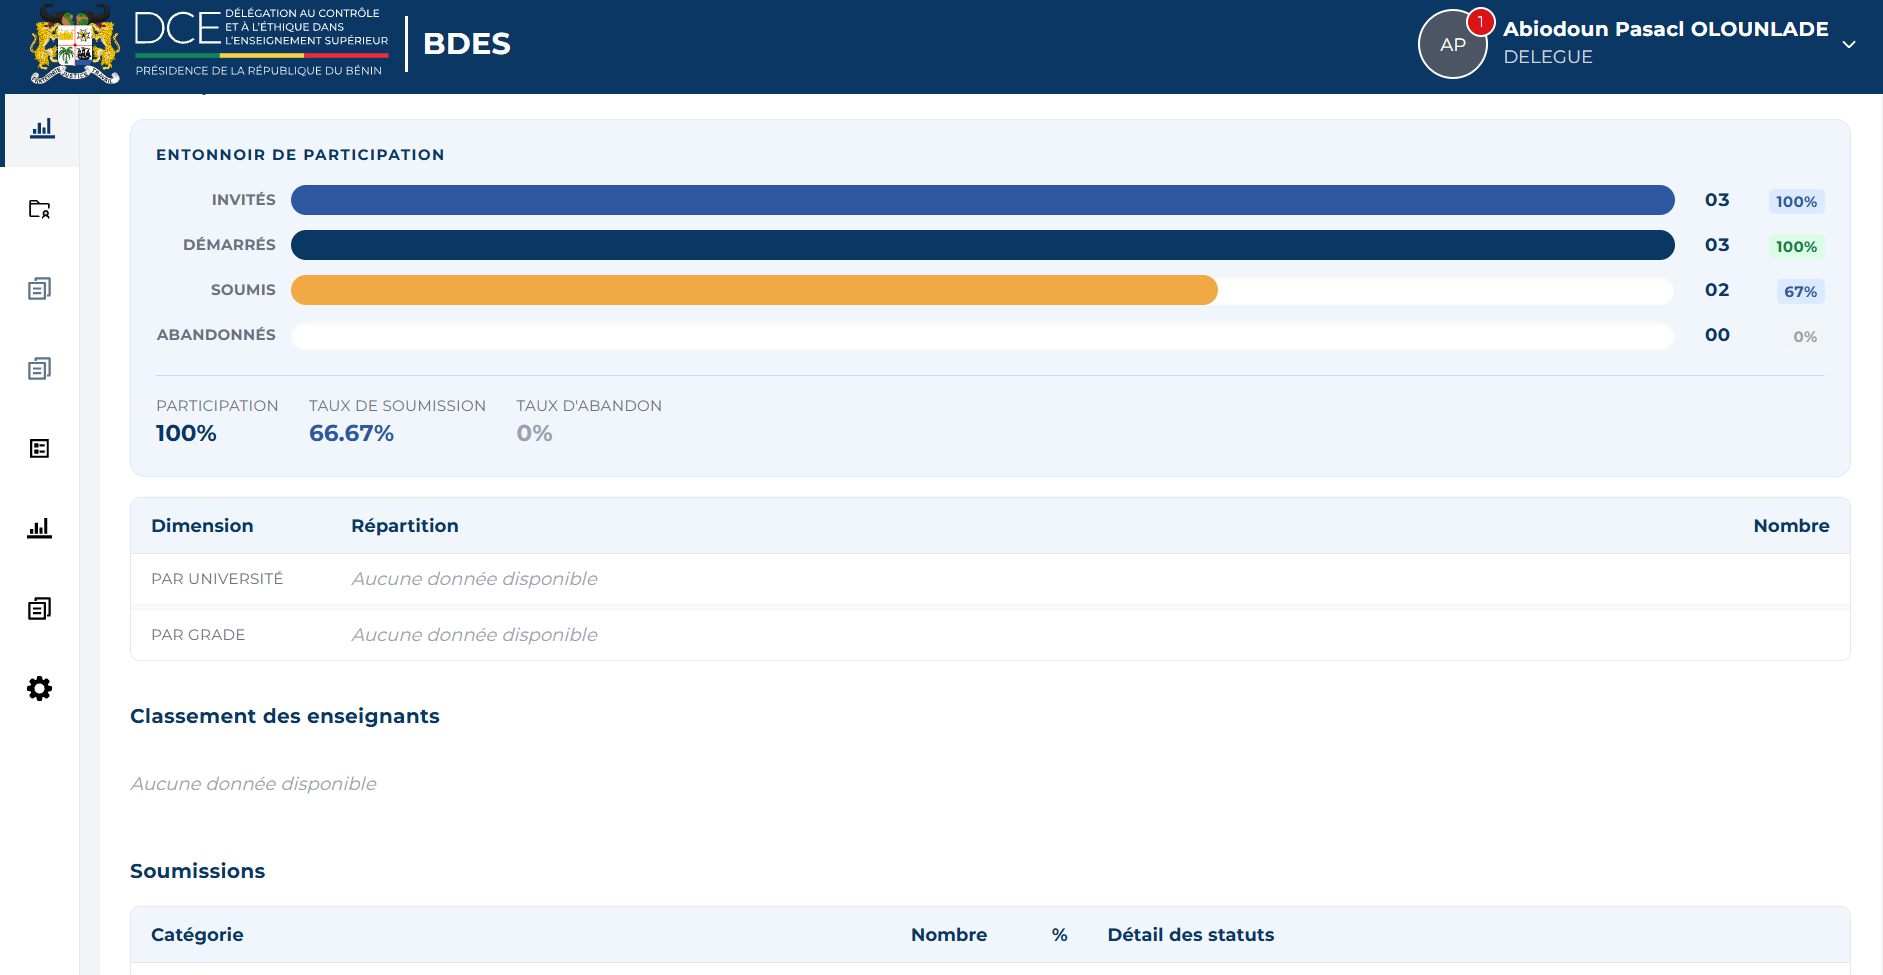Select the PAR UNIVERSITÉ row
Image resolution: width=1883 pixels, height=975 pixels.
coord(990,579)
